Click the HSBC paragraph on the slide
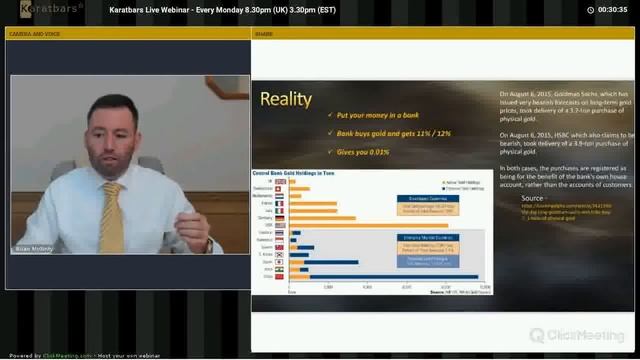 click(567, 143)
